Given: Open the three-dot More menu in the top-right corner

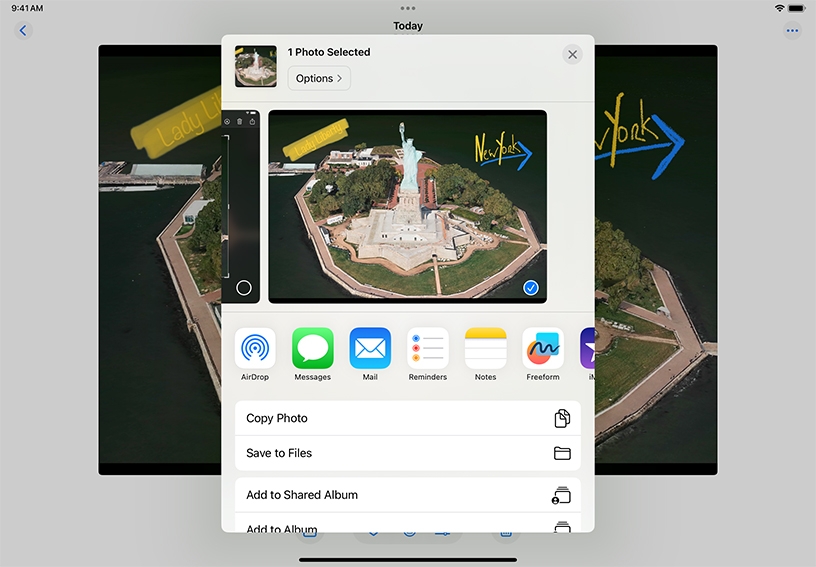Looking at the screenshot, I should pos(792,31).
